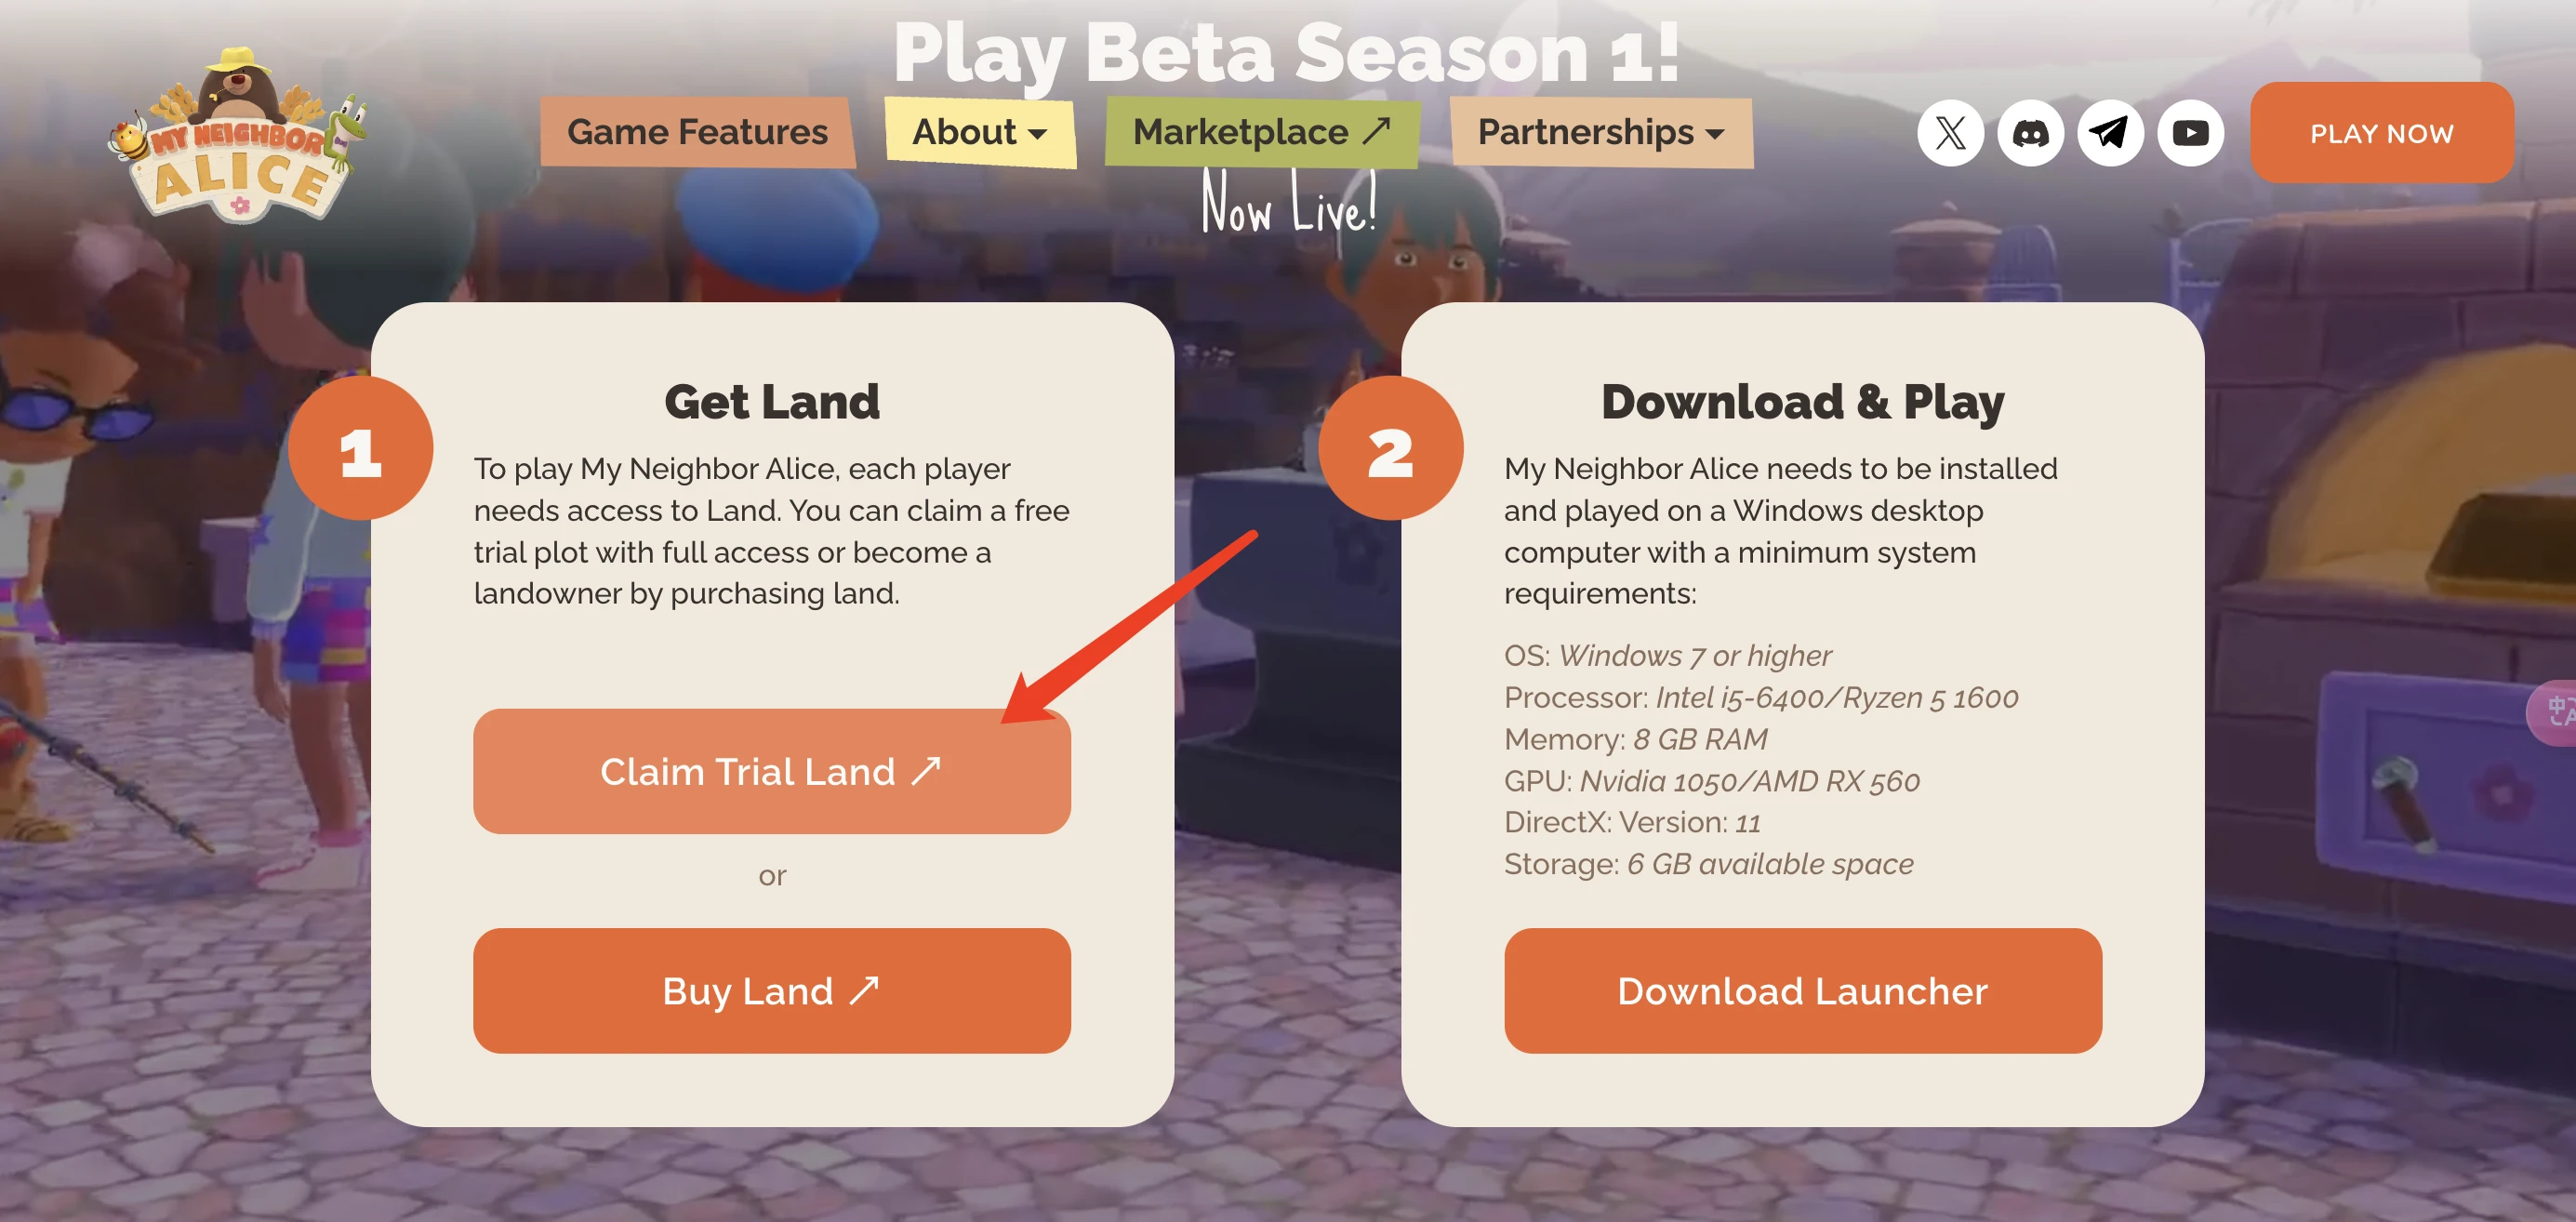Click the translate widget at right edge

[2555, 712]
